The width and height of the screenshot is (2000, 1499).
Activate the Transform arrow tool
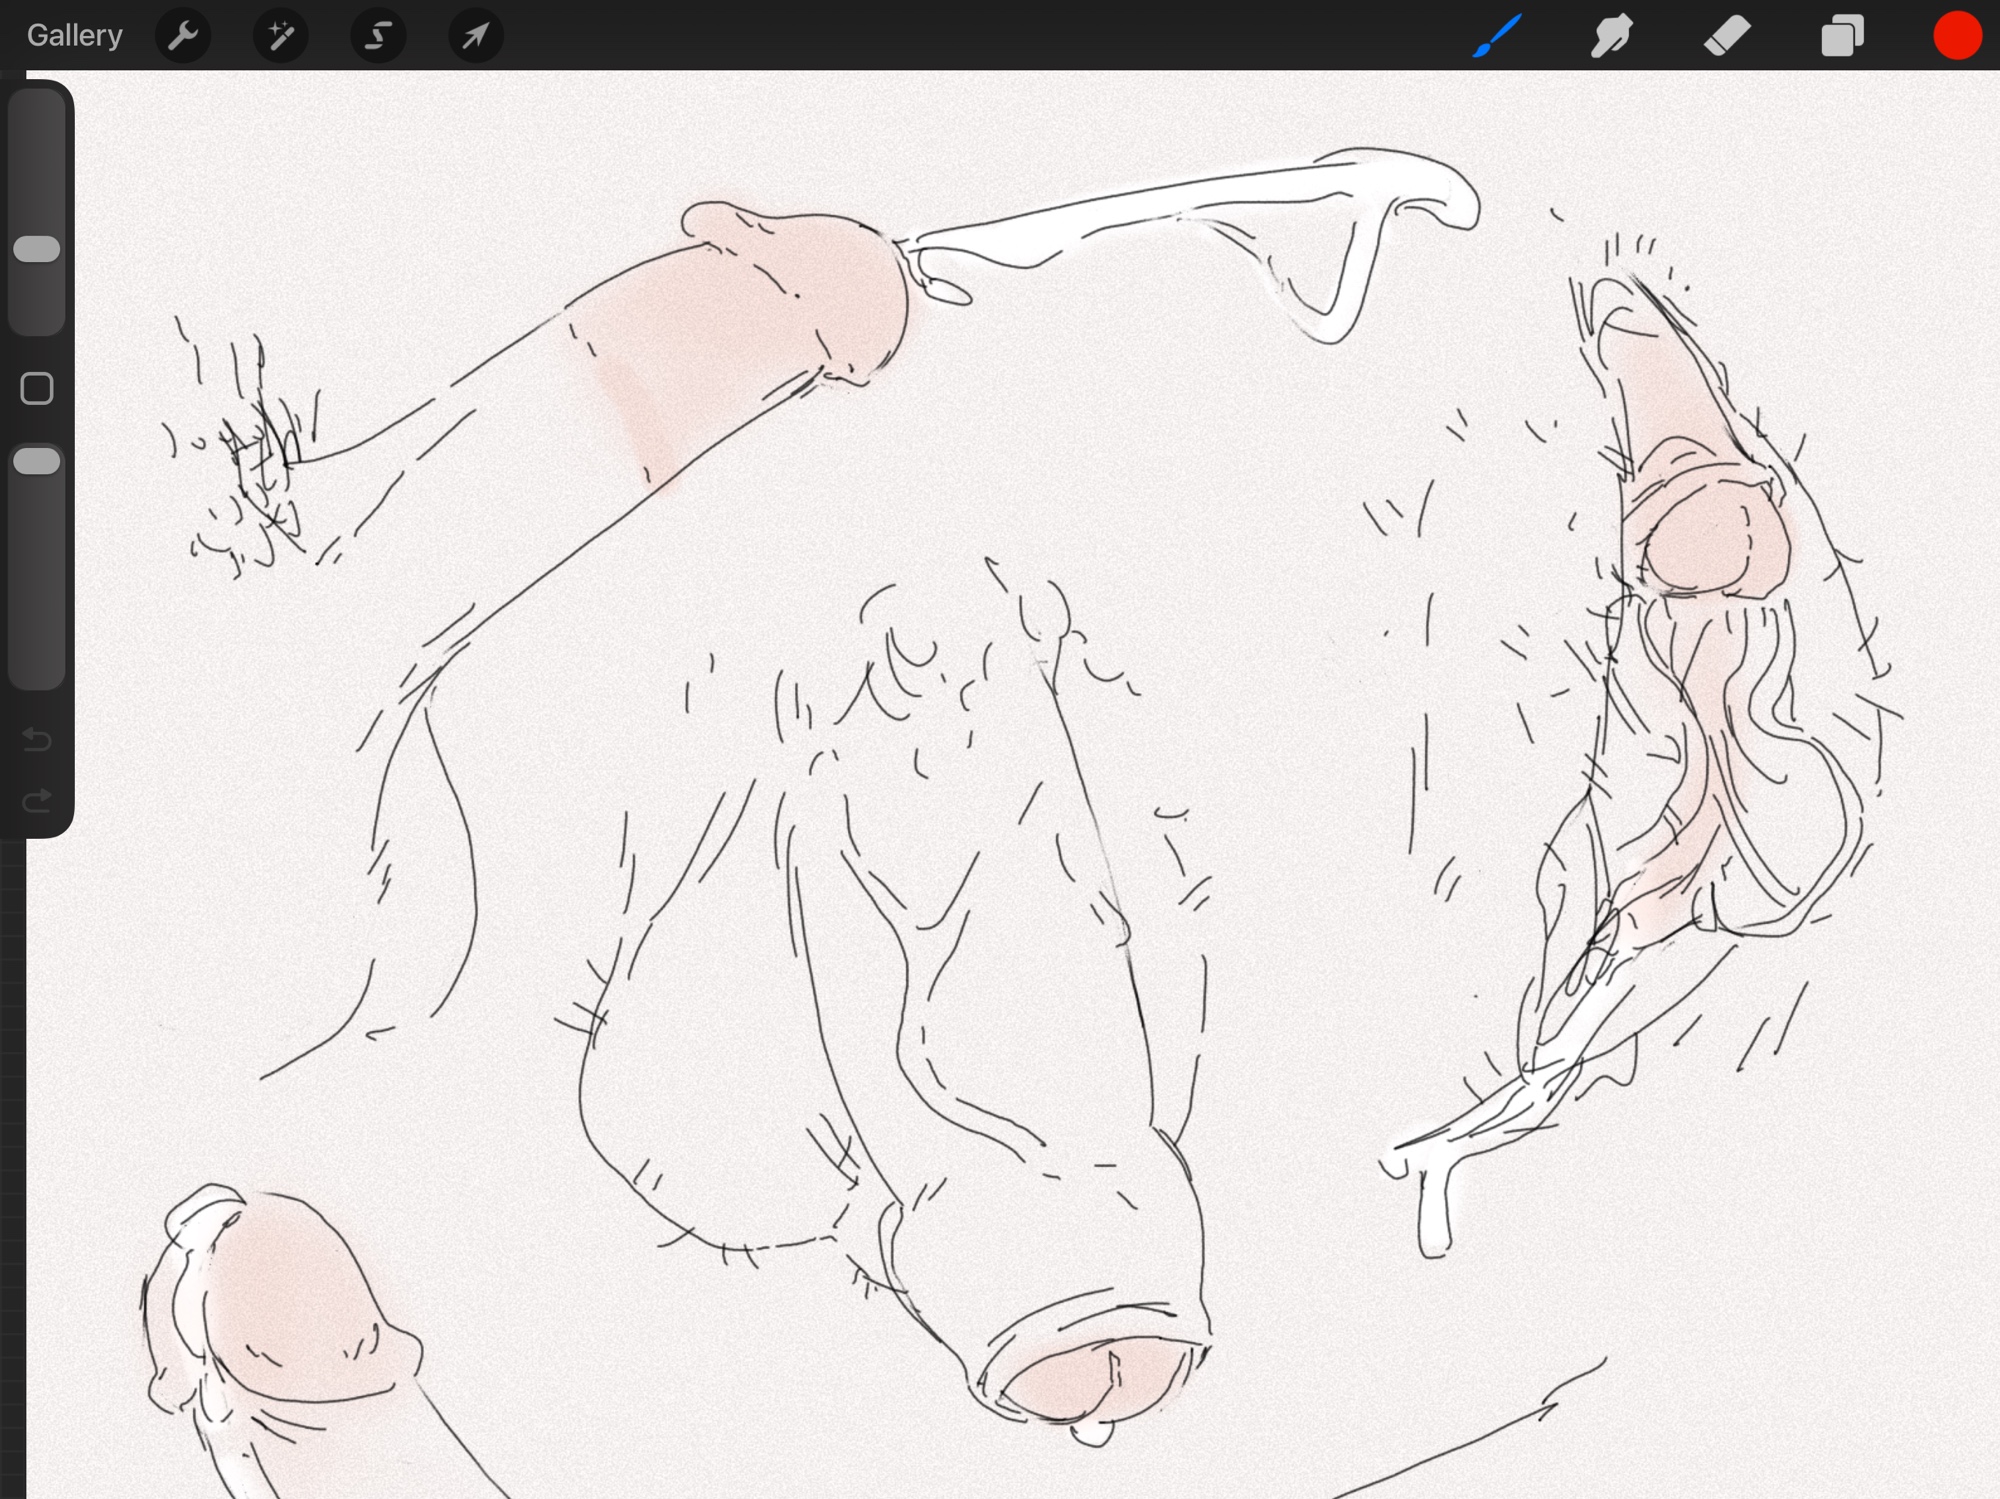(476, 36)
